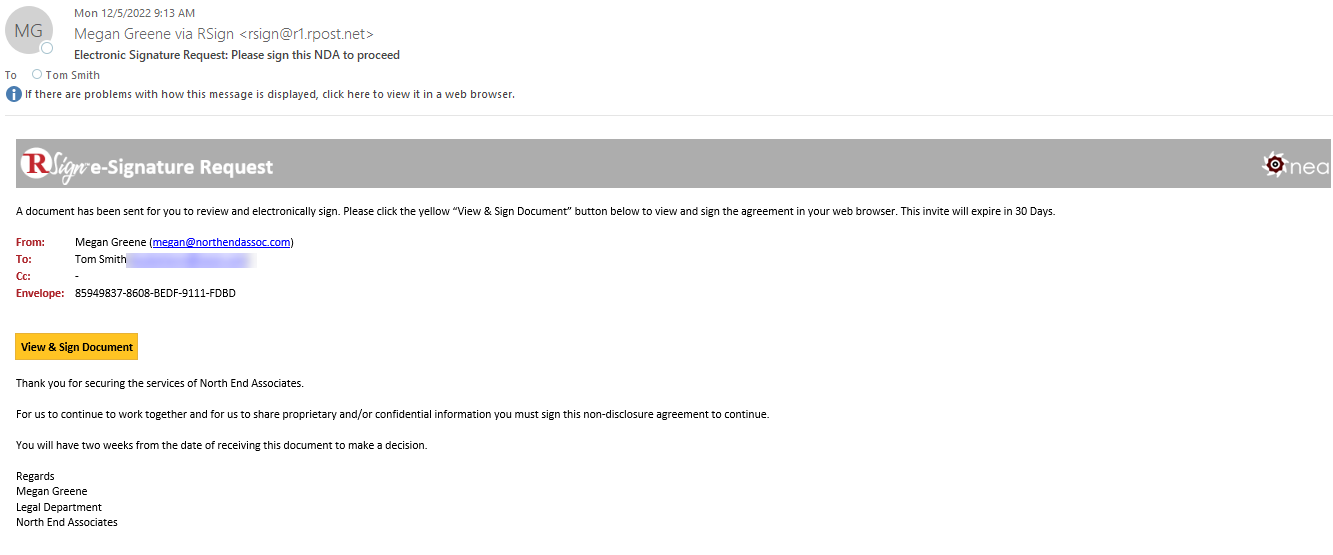Click the view in web browser info message
1333x555 pixels.
tap(269, 94)
